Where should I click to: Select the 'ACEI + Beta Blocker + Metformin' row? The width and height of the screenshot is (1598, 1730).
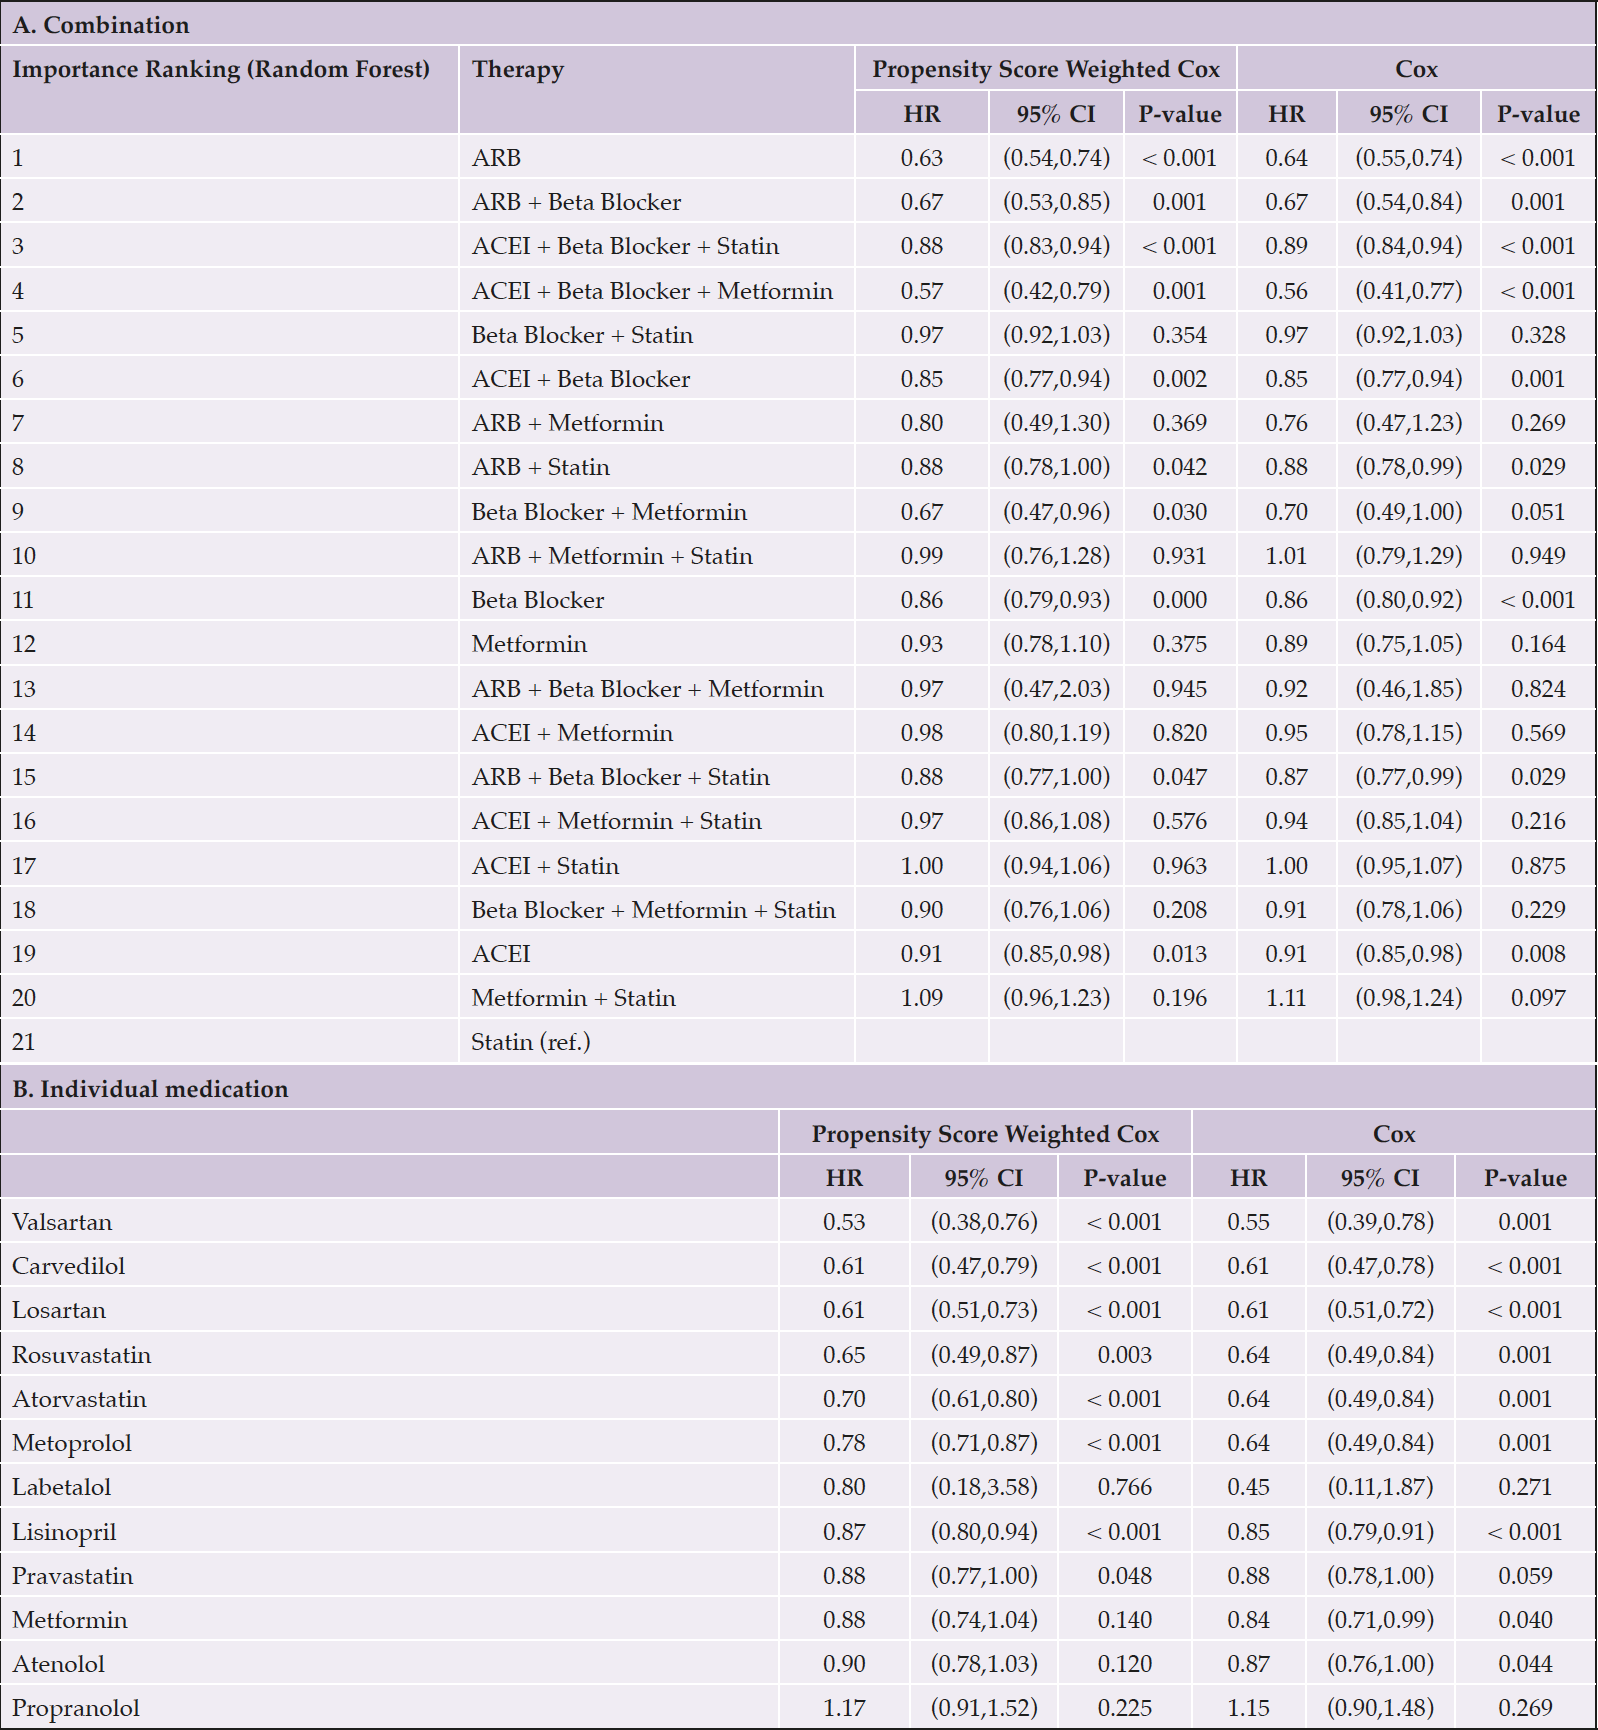[798, 291]
